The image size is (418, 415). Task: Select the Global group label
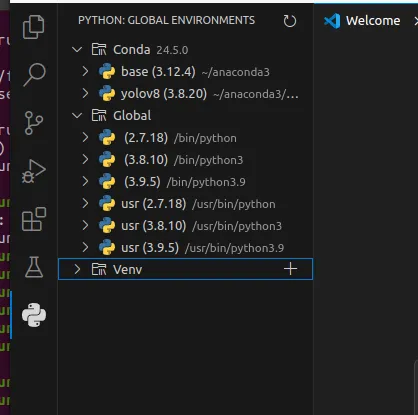coord(132,116)
